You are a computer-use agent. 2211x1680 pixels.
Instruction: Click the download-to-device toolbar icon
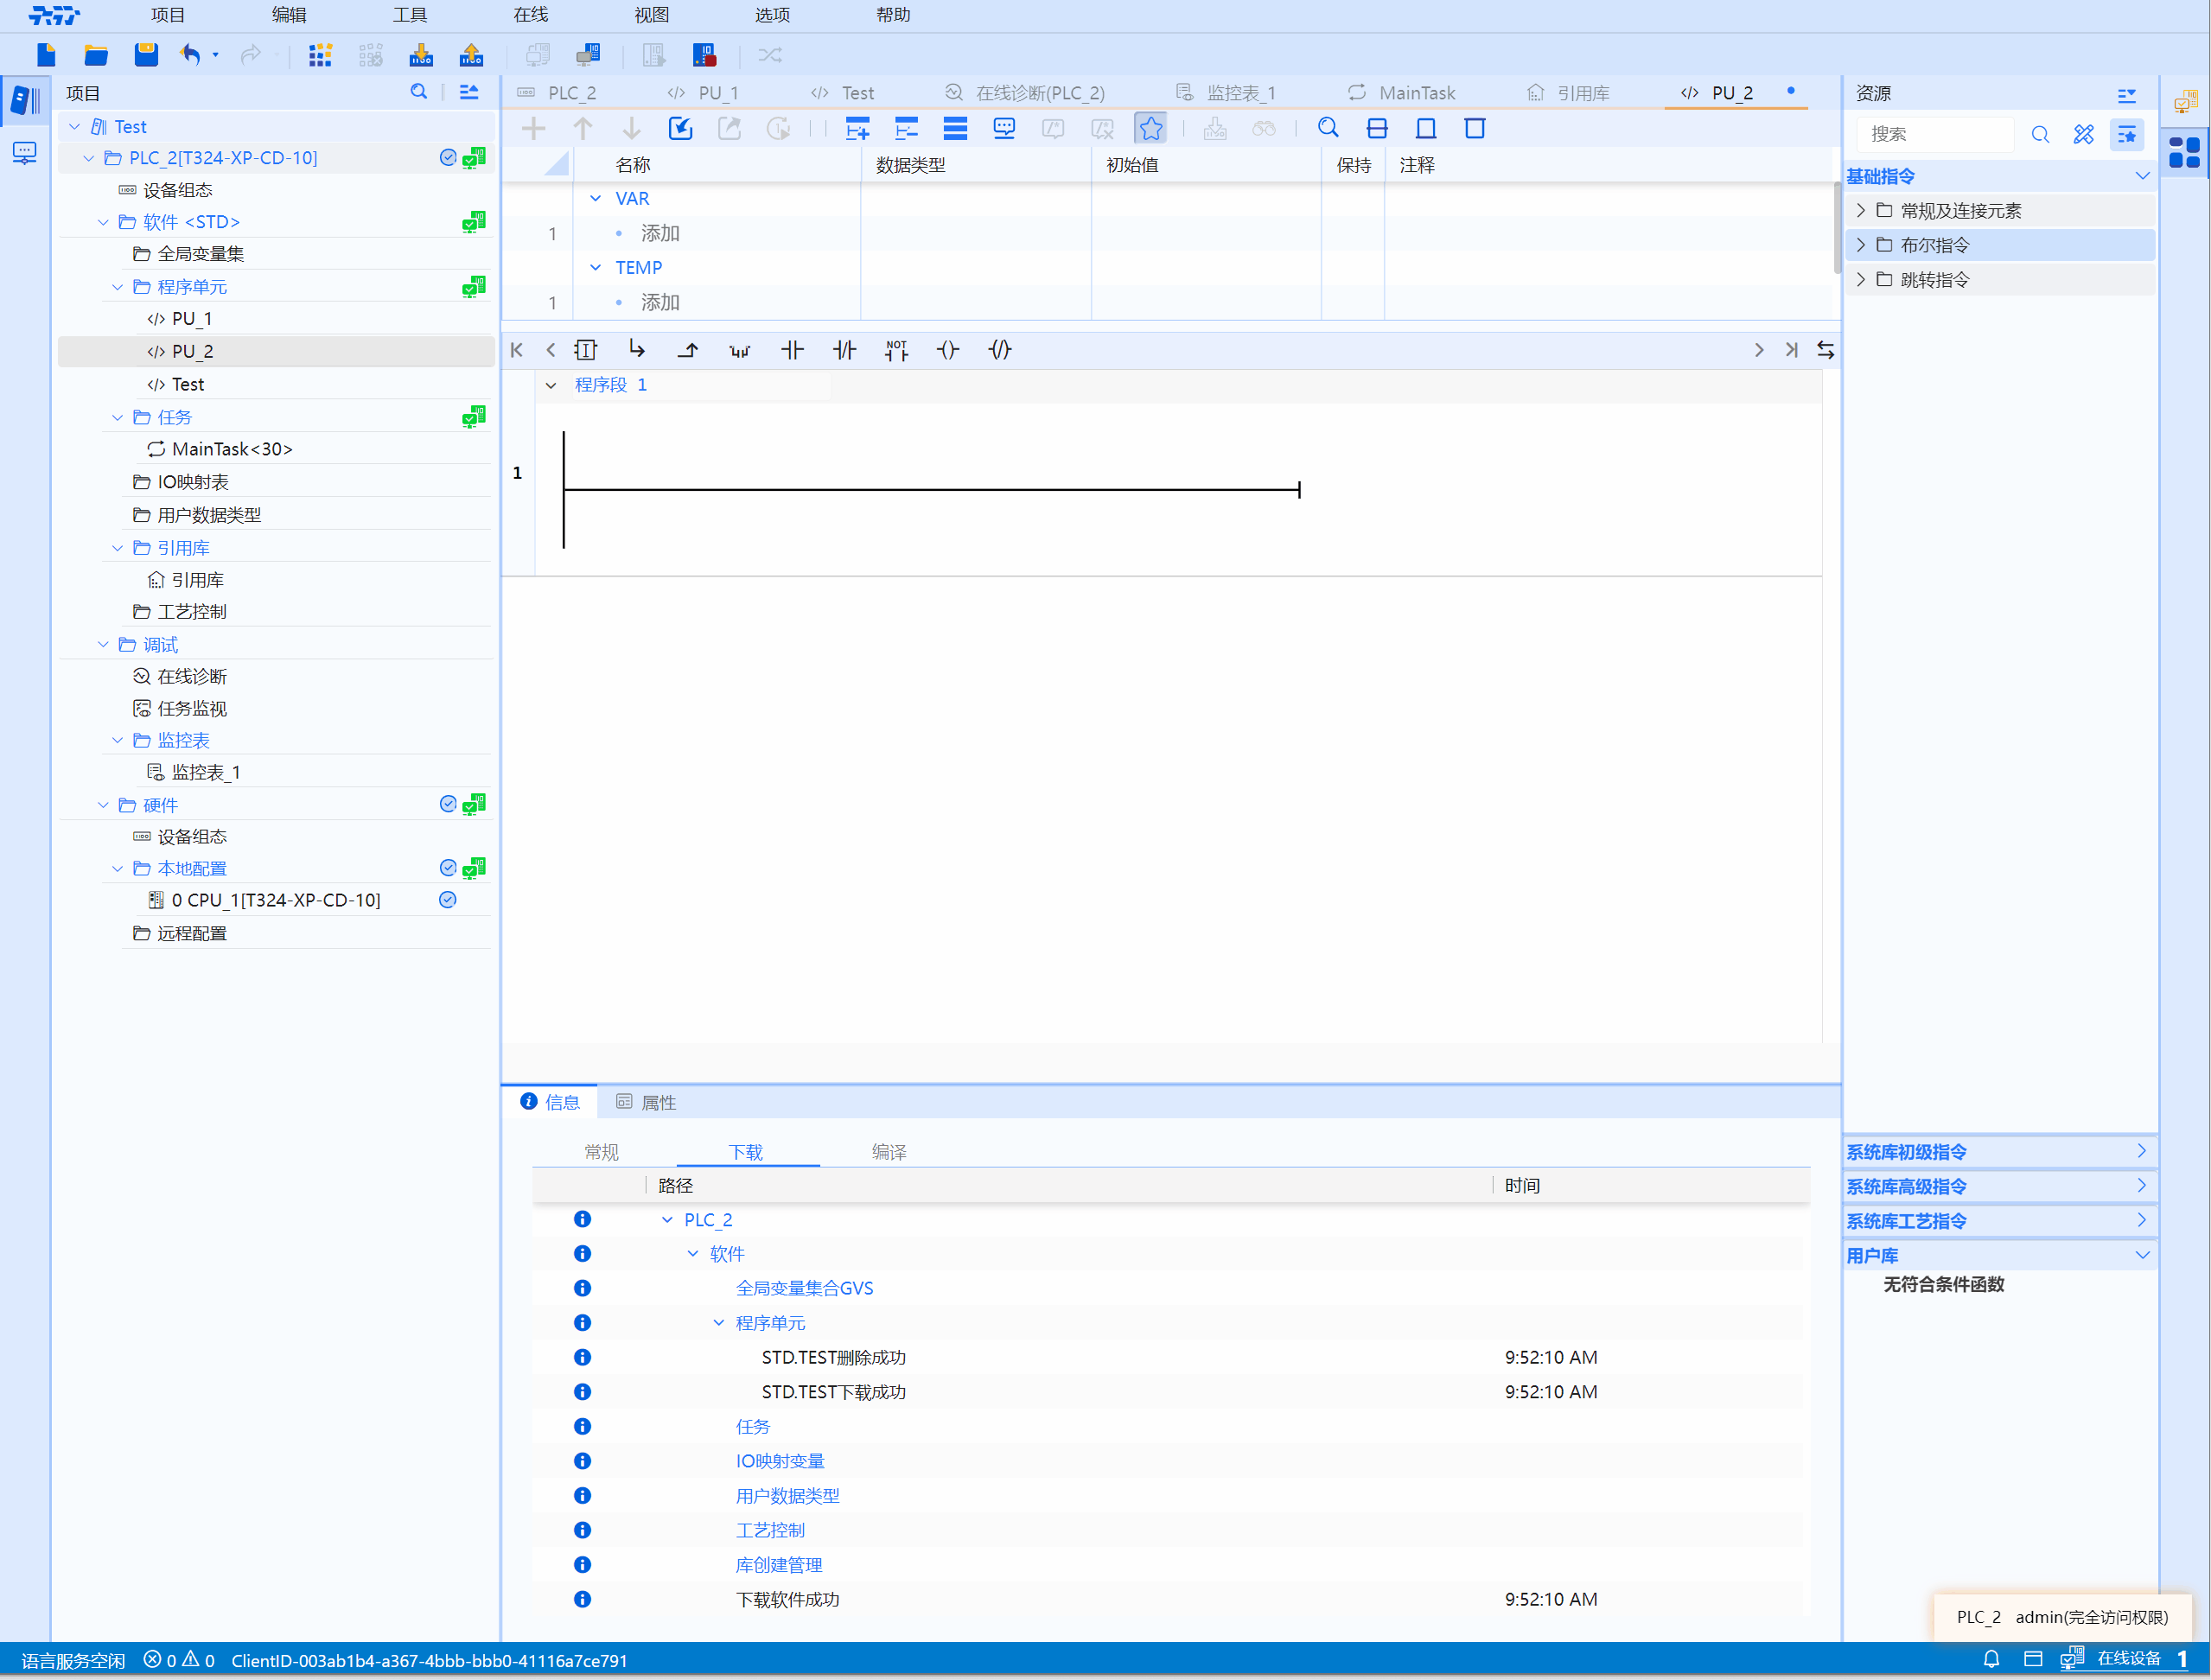(x=421, y=55)
